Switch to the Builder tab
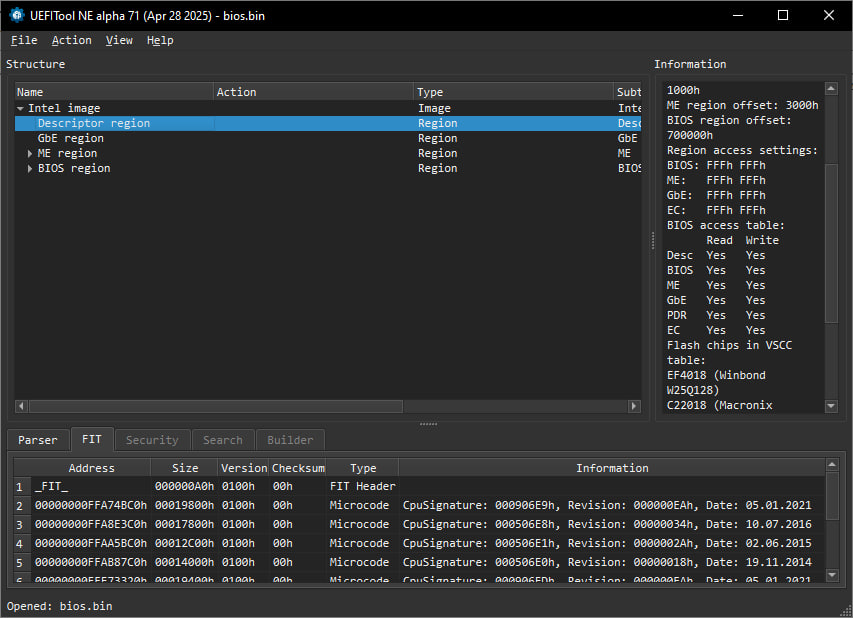Viewport: 853px width, 618px height. click(x=290, y=440)
